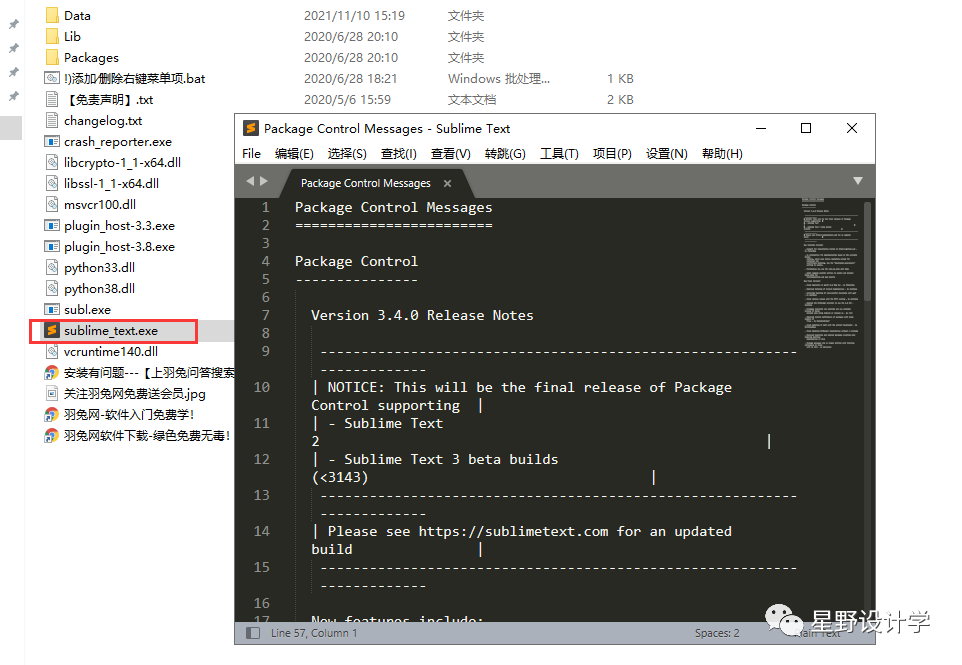The image size is (962, 665).
Task: Open the 工具(T) menu
Action: 560,153
